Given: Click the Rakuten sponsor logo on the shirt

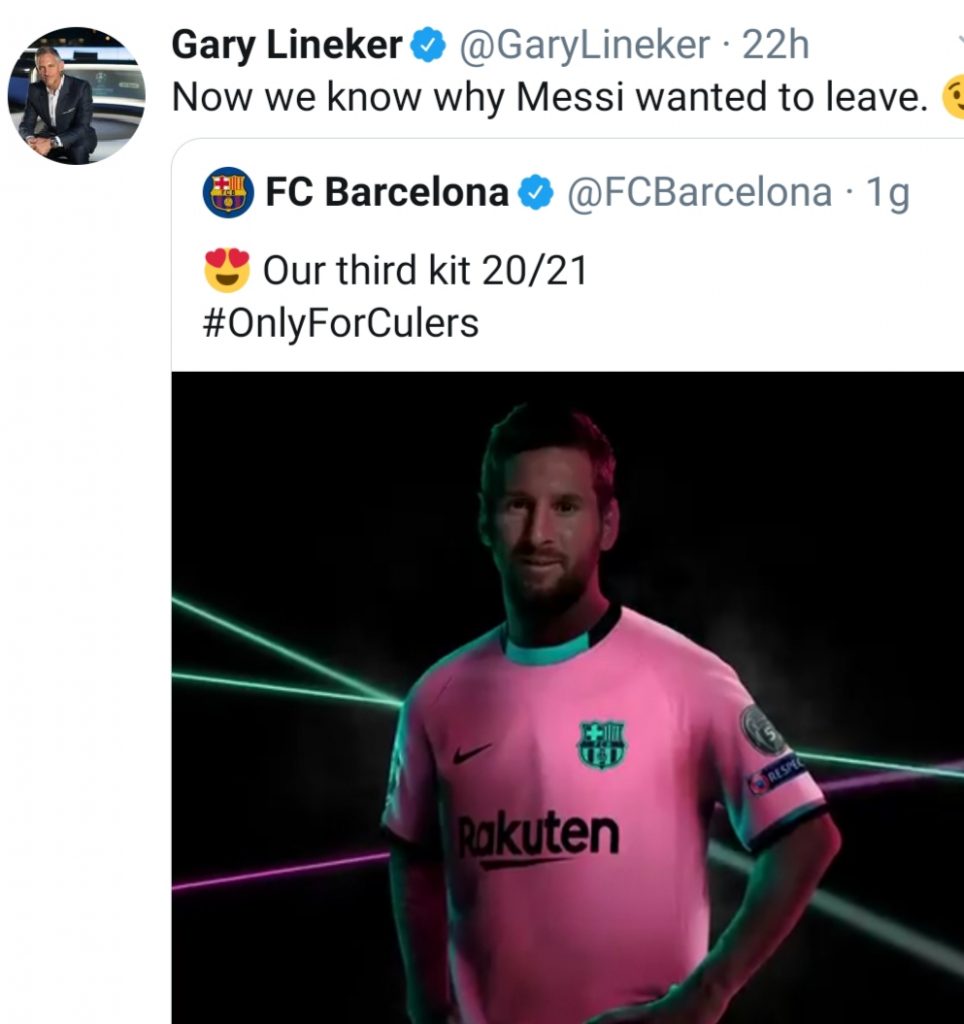Looking at the screenshot, I should (x=538, y=838).
